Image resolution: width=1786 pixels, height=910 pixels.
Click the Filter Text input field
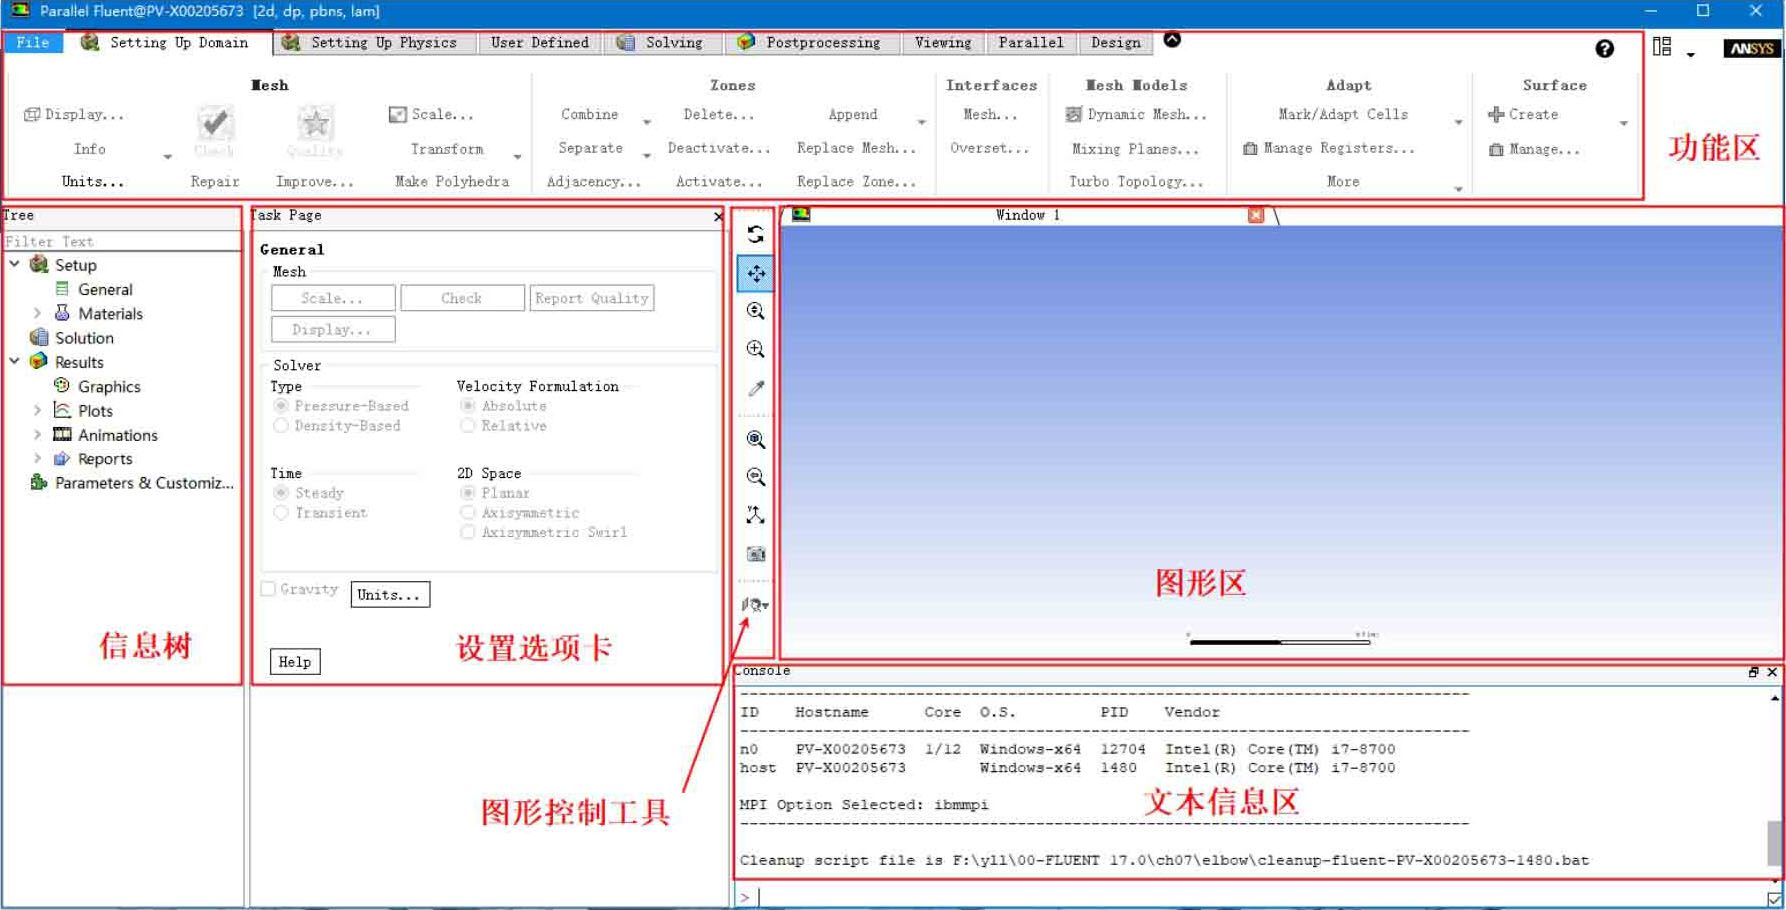click(x=120, y=241)
